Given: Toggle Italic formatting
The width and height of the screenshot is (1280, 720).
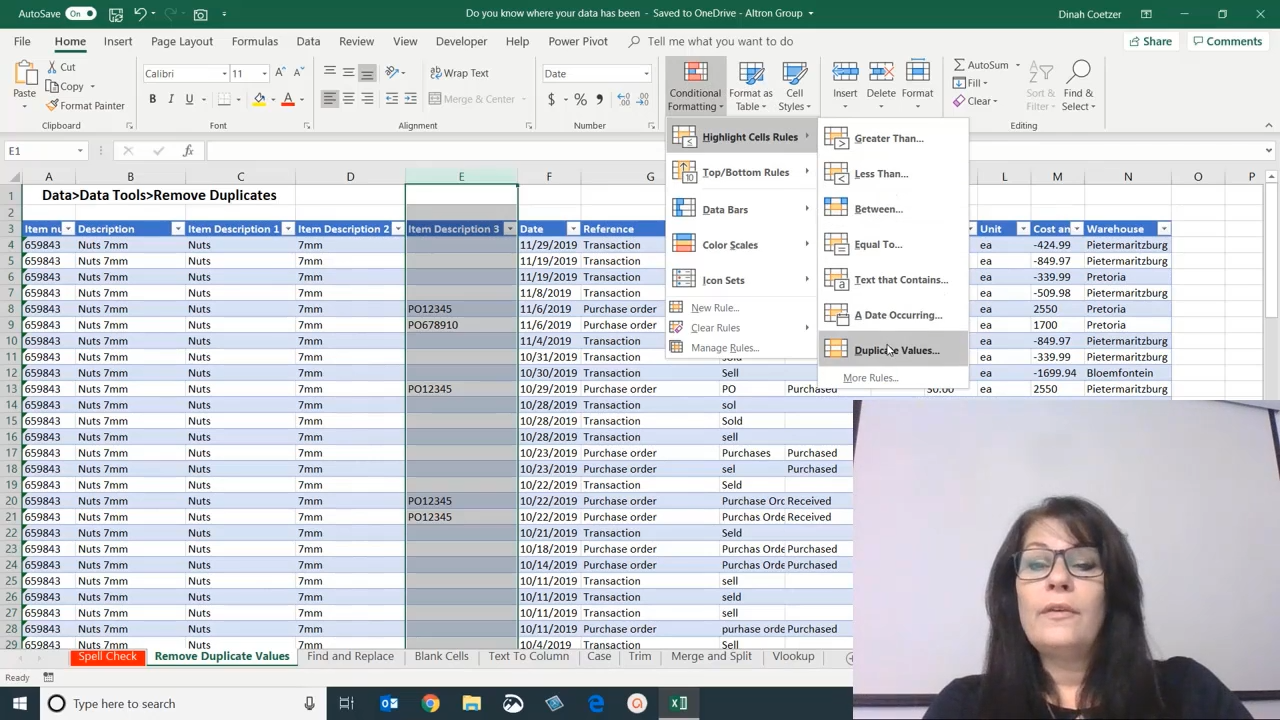Looking at the screenshot, I should [x=171, y=99].
